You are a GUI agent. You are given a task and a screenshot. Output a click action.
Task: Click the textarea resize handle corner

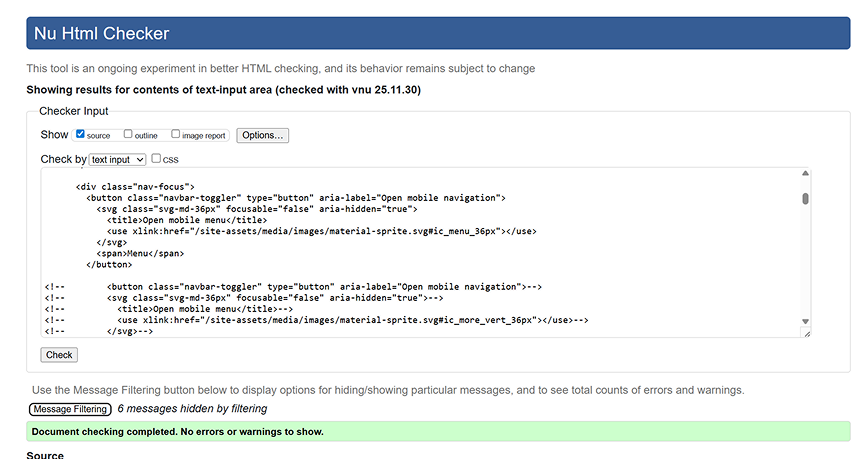[x=805, y=333]
